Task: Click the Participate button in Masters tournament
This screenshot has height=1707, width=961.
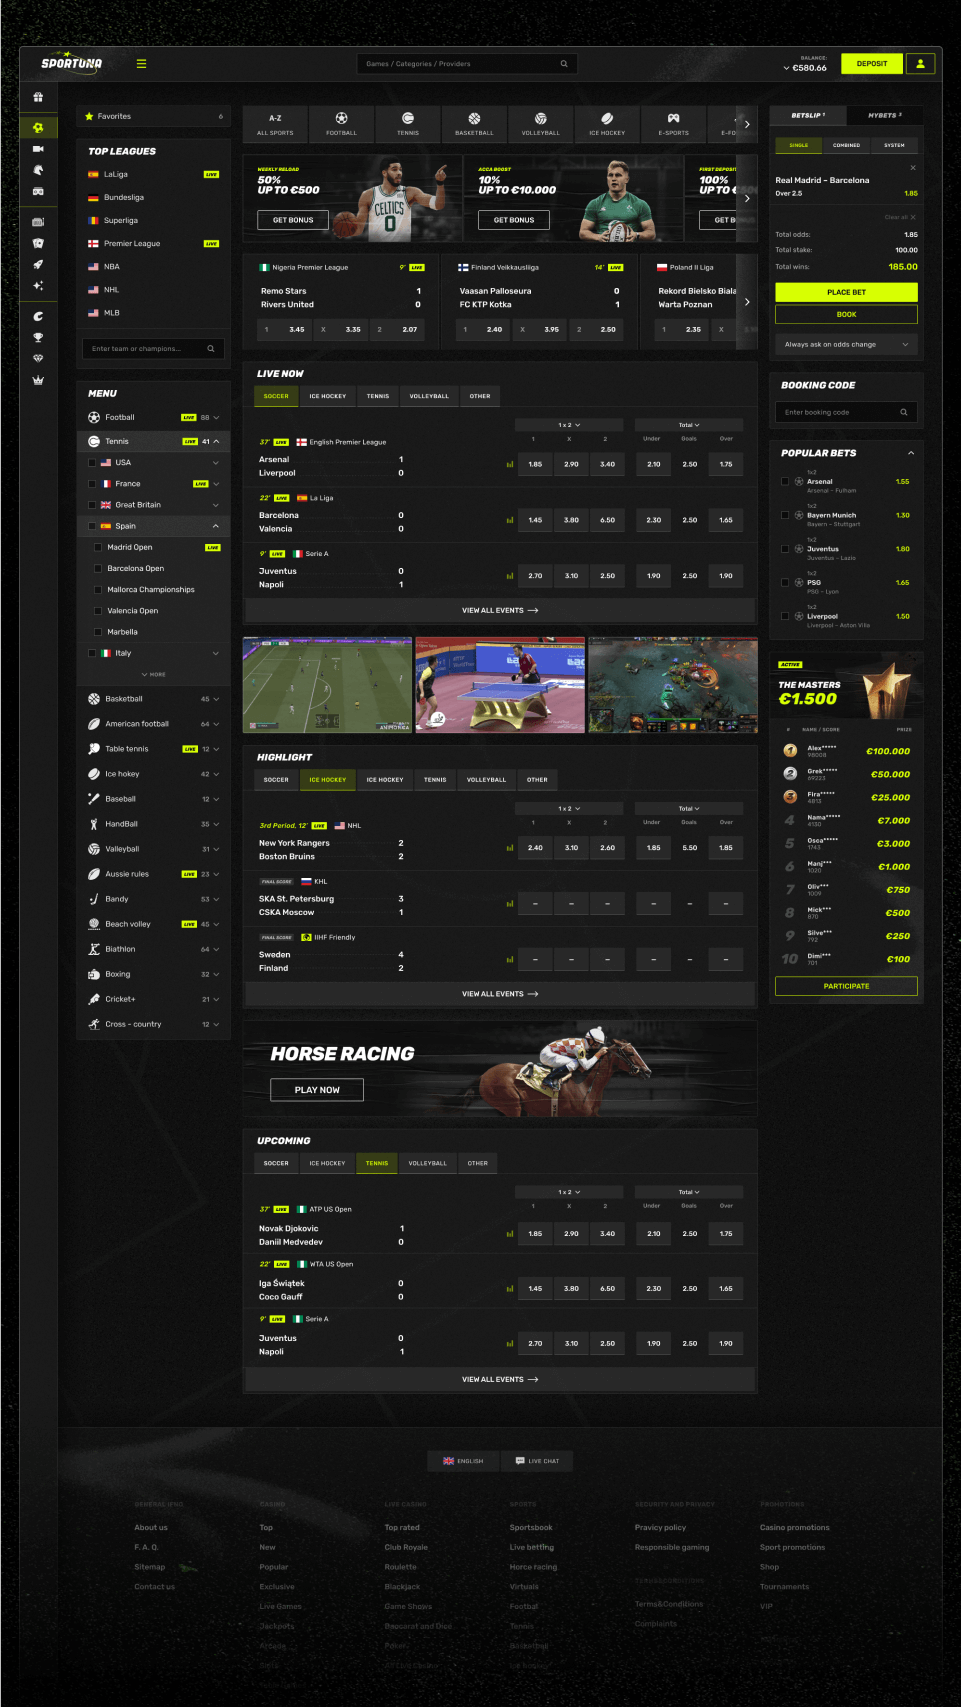Action: pos(846,986)
